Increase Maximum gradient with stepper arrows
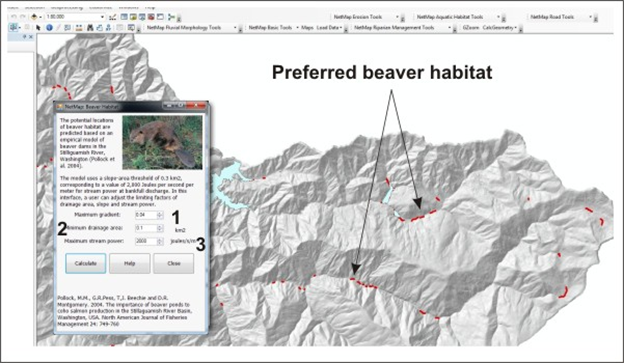 (160, 215)
